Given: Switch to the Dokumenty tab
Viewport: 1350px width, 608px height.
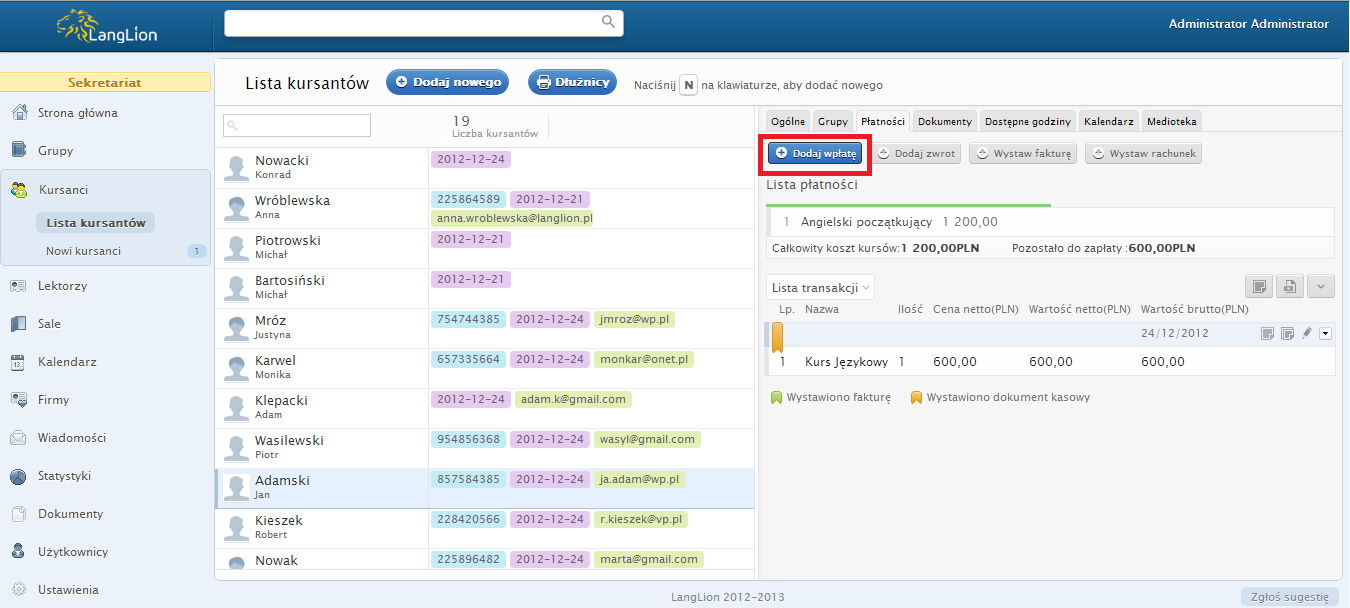Looking at the screenshot, I should (944, 121).
